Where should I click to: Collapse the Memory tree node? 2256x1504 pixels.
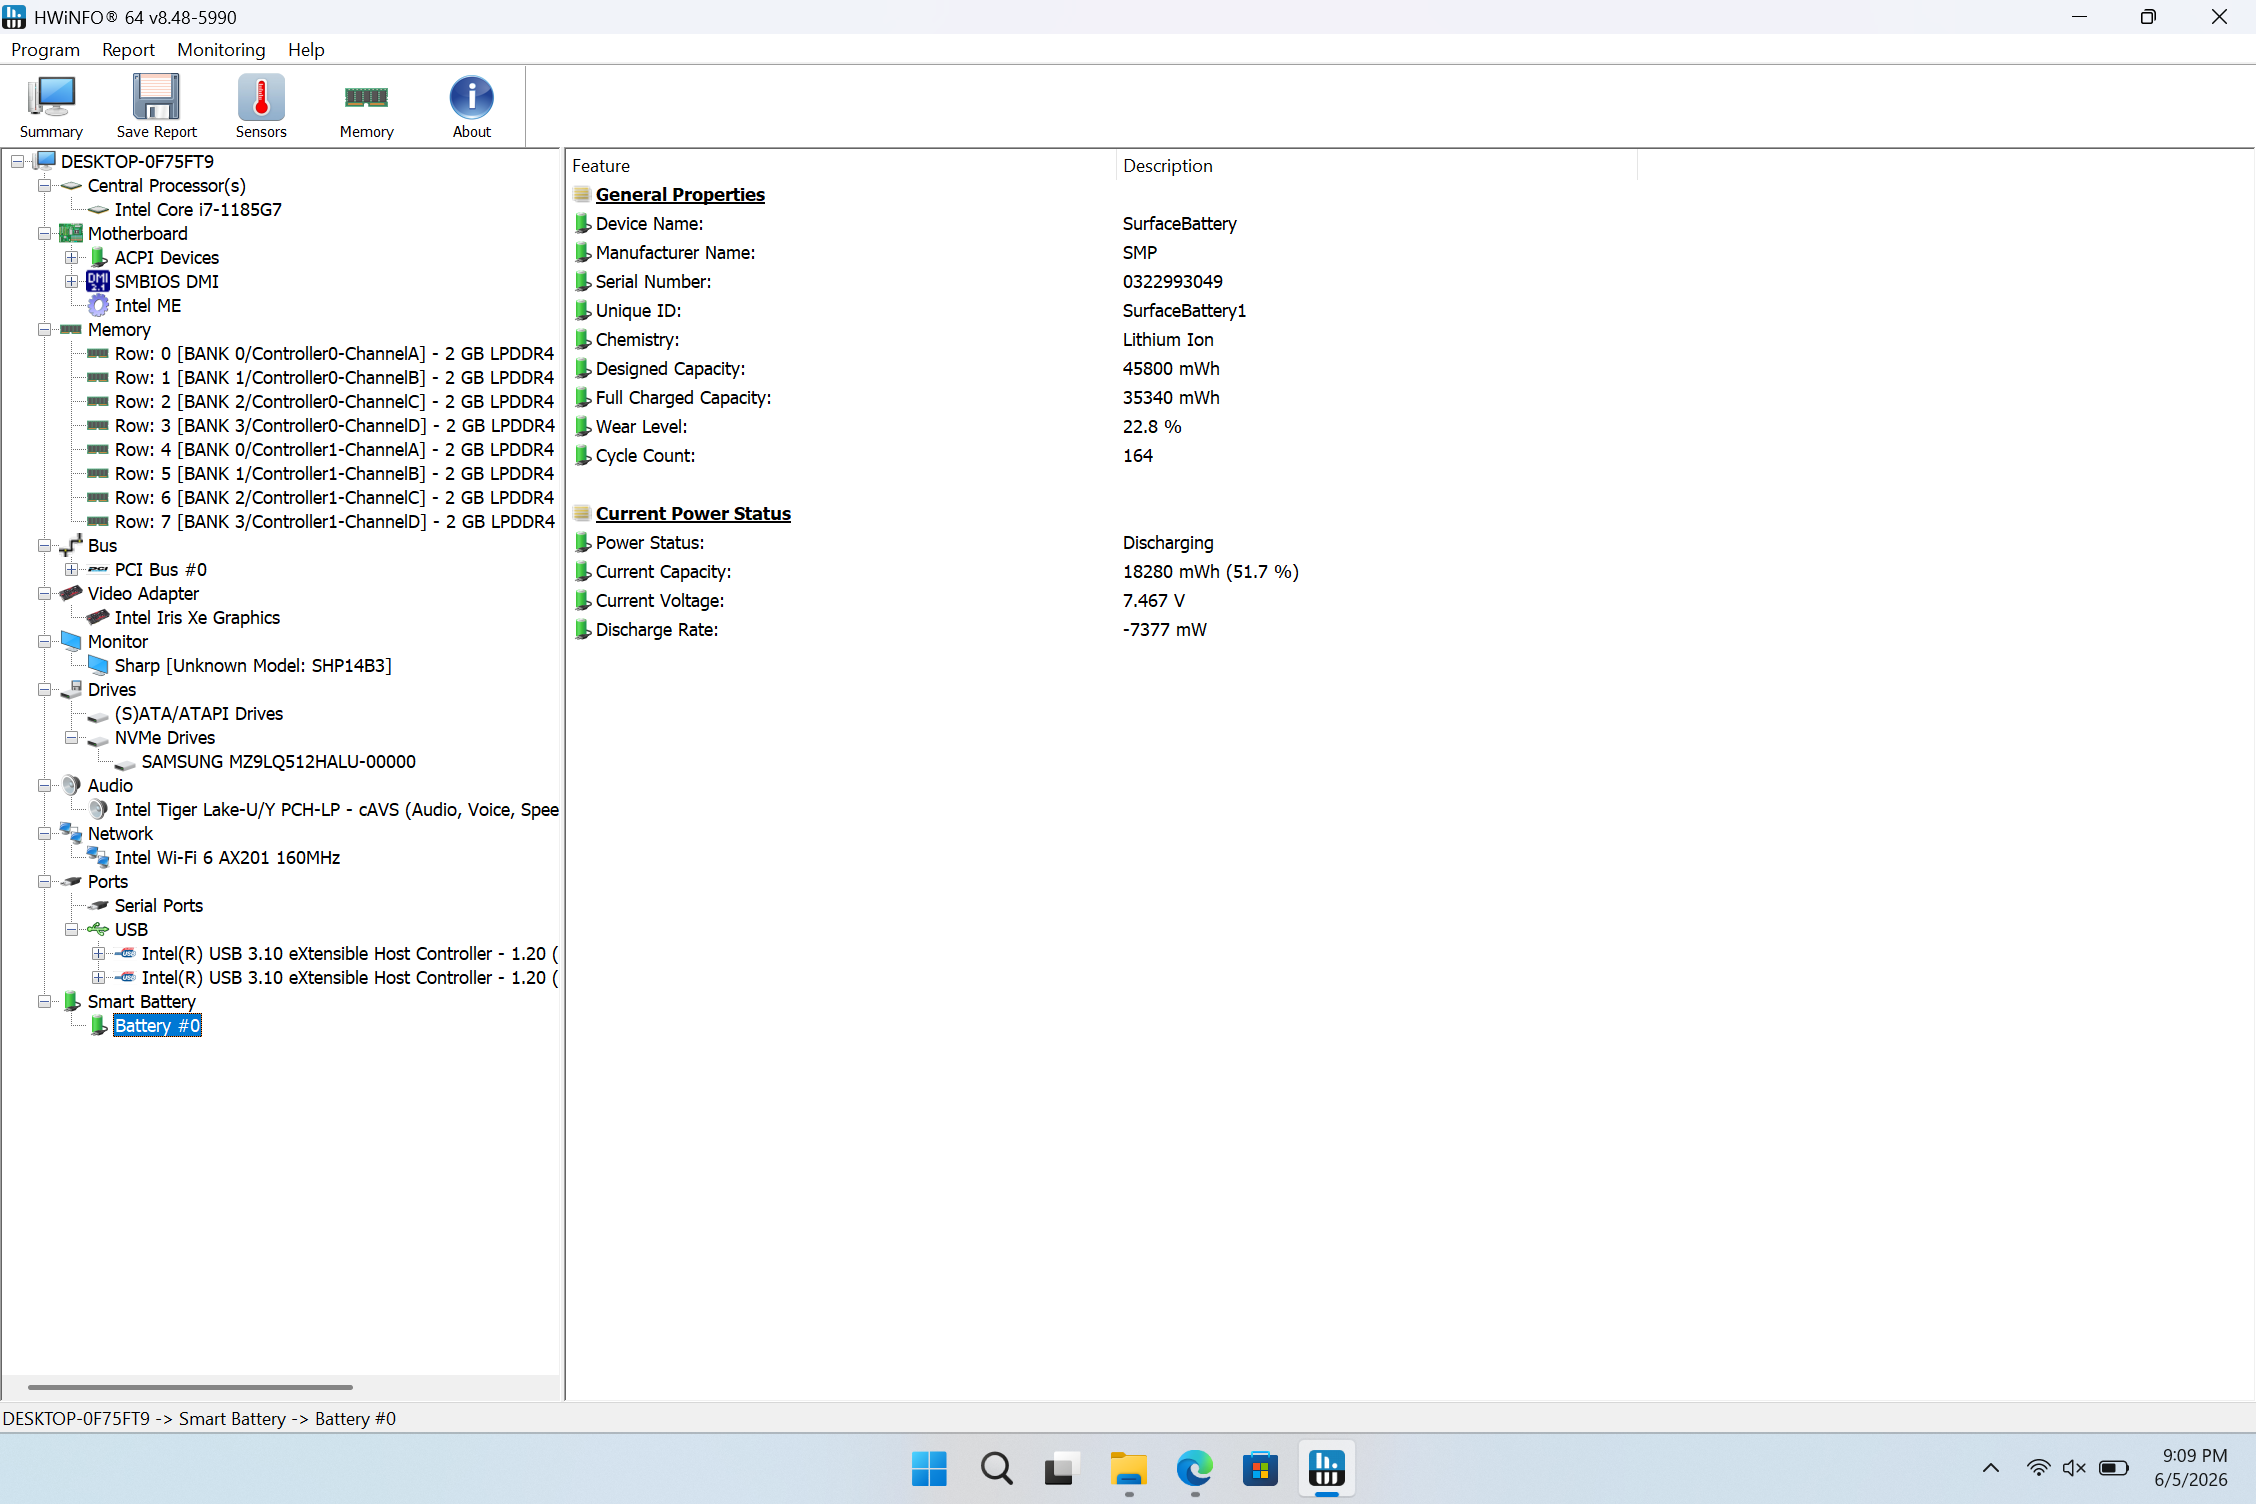45,330
